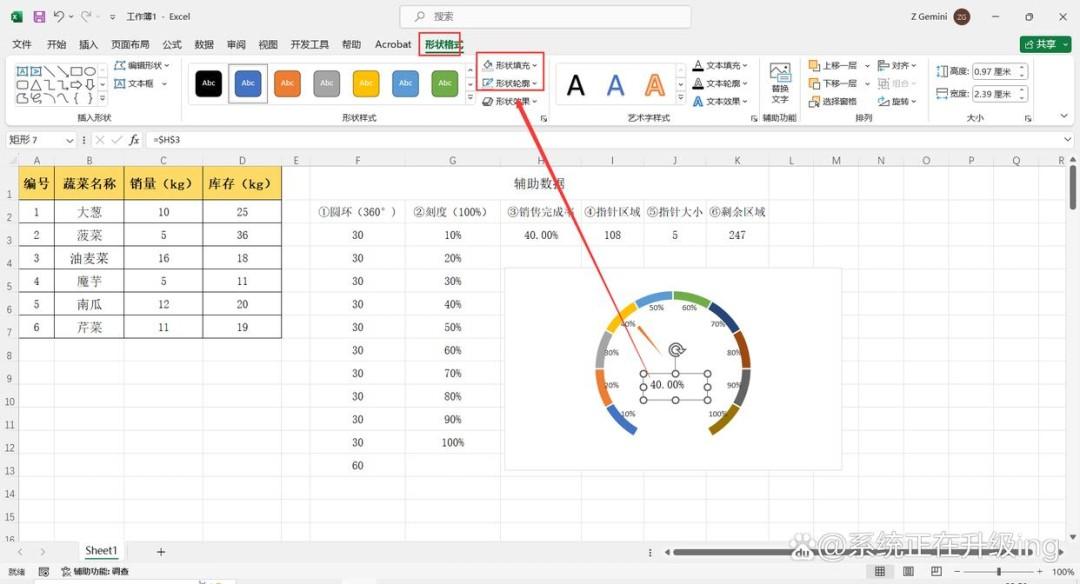Add a new sheet with plus button
The width and height of the screenshot is (1080, 584).
(160, 552)
